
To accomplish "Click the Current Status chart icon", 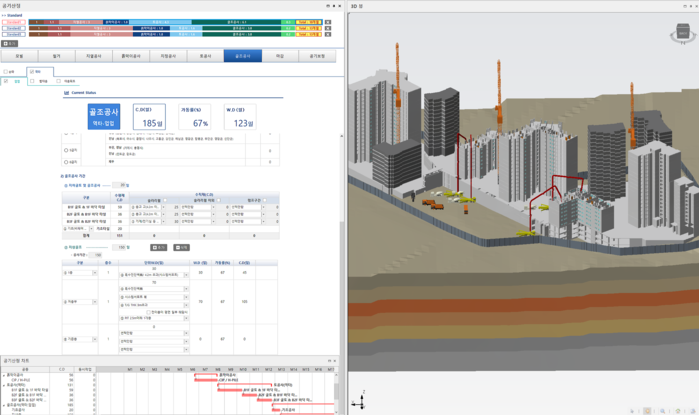I will pos(67,93).
